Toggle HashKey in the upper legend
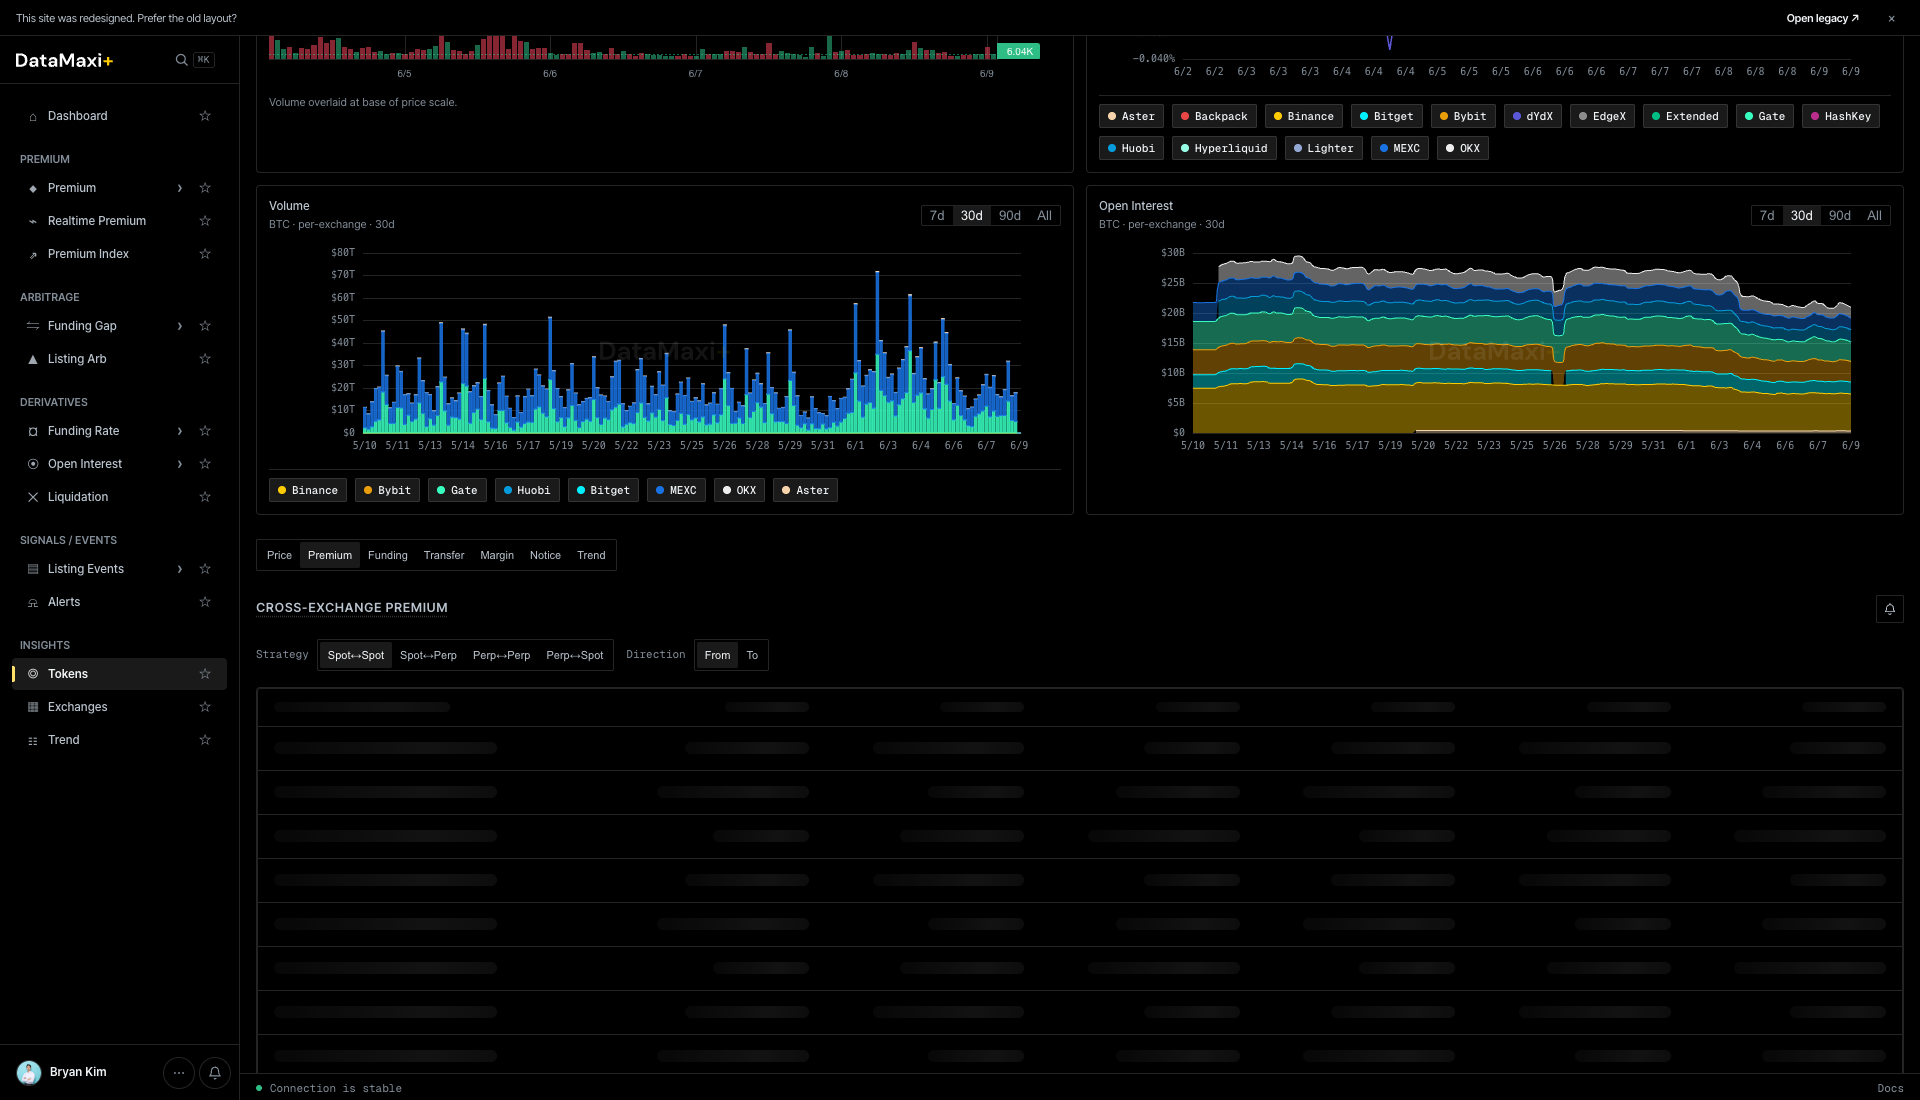This screenshot has height=1100, width=1920. click(1841, 116)
